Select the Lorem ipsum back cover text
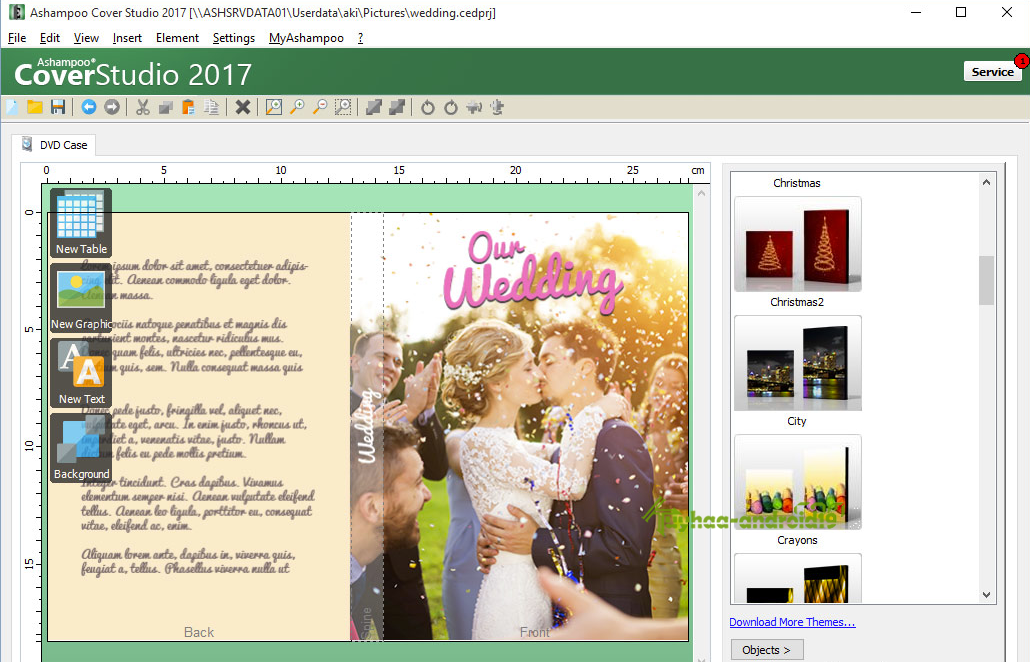Viewport: 1030px width, 662px height. pos(197,417)
